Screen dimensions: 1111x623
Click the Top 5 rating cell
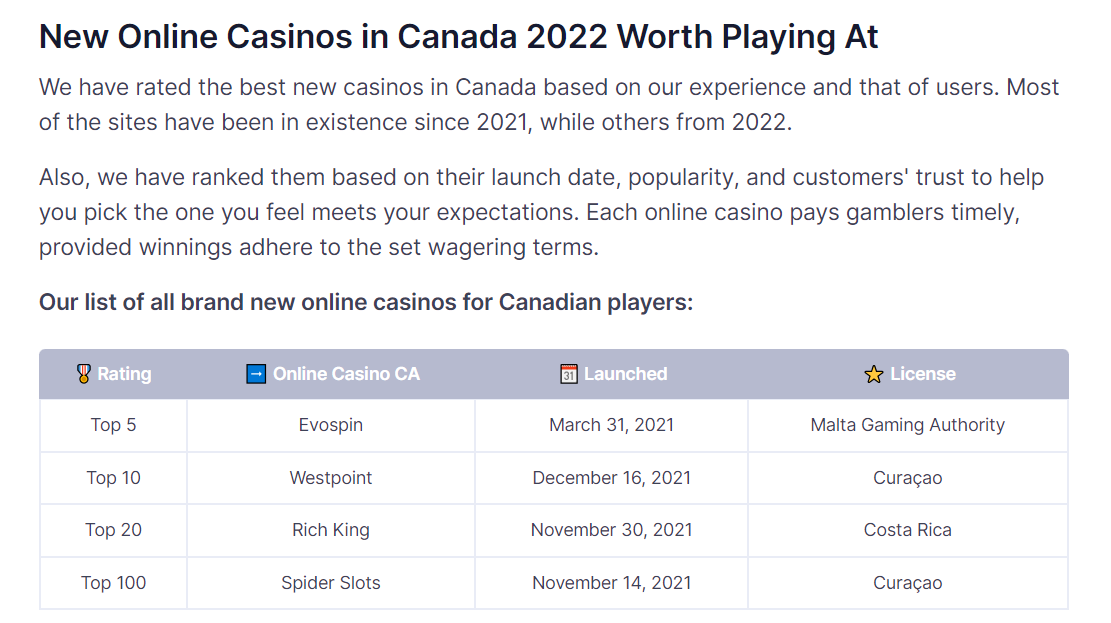click(x=113, y=425)
